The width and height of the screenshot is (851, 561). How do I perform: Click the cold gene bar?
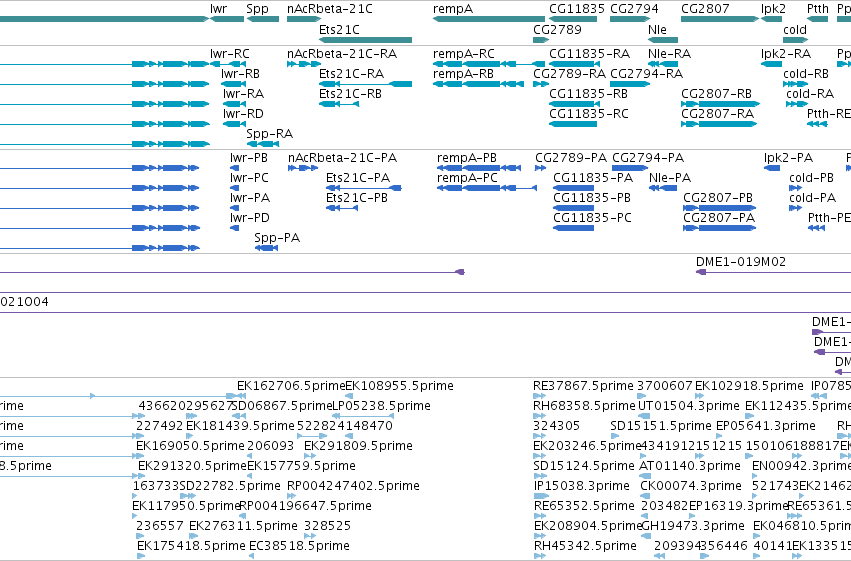click(795, 40)
